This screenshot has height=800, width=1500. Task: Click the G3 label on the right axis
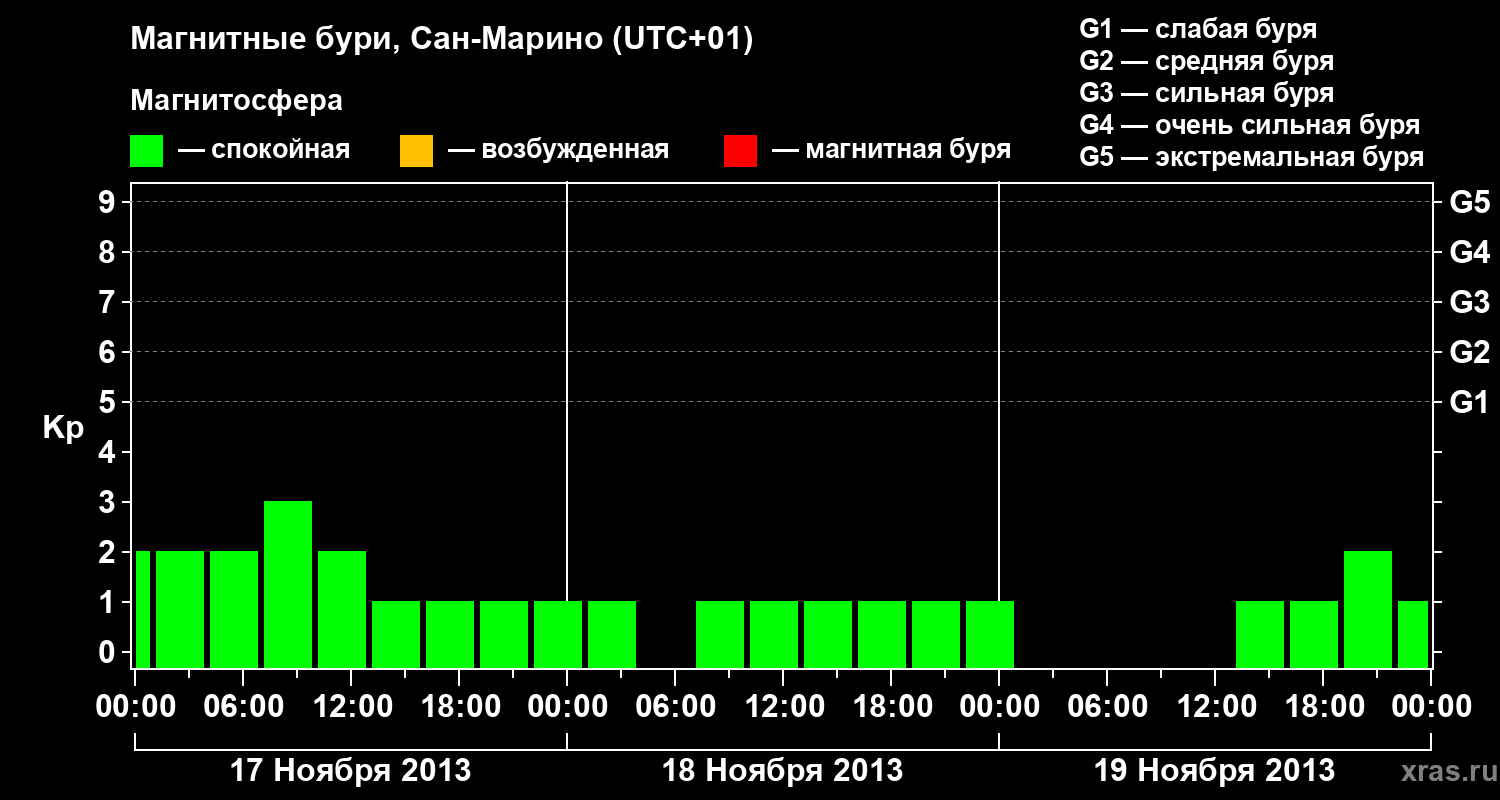coord(1470,302)
